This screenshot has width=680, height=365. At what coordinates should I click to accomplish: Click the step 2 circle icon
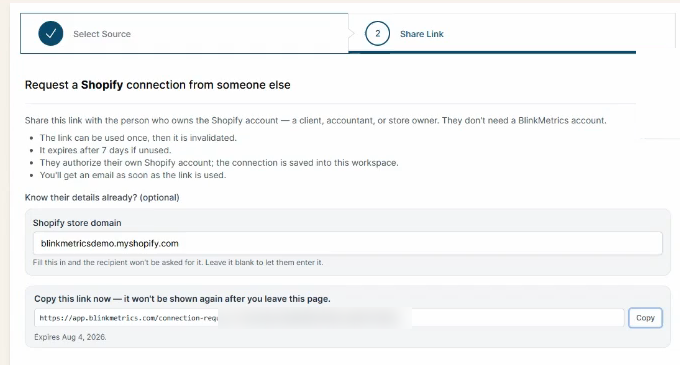[x=377, y=33]
